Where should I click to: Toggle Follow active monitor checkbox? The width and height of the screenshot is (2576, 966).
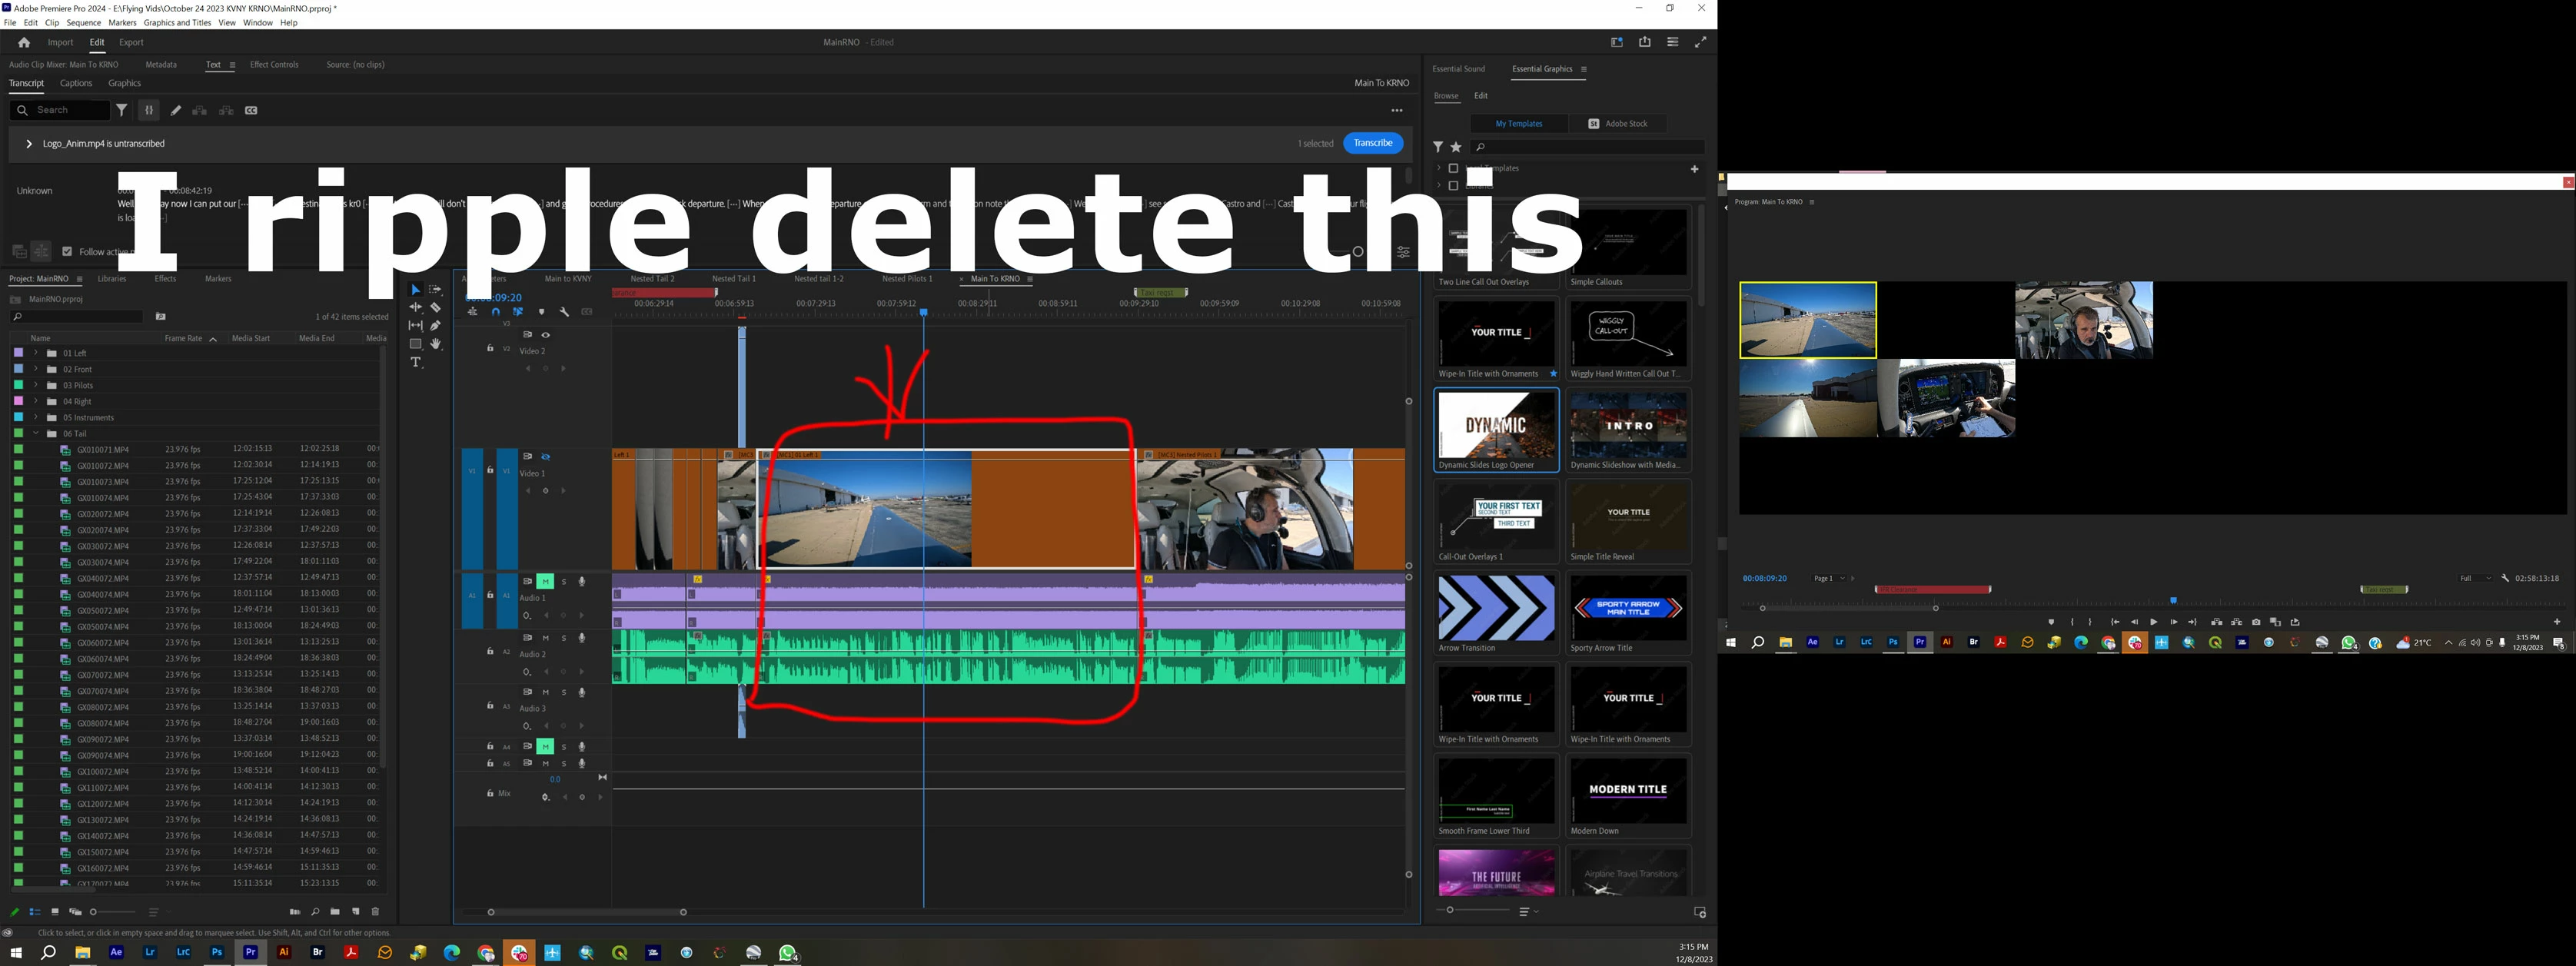click(x=67, y=252)
